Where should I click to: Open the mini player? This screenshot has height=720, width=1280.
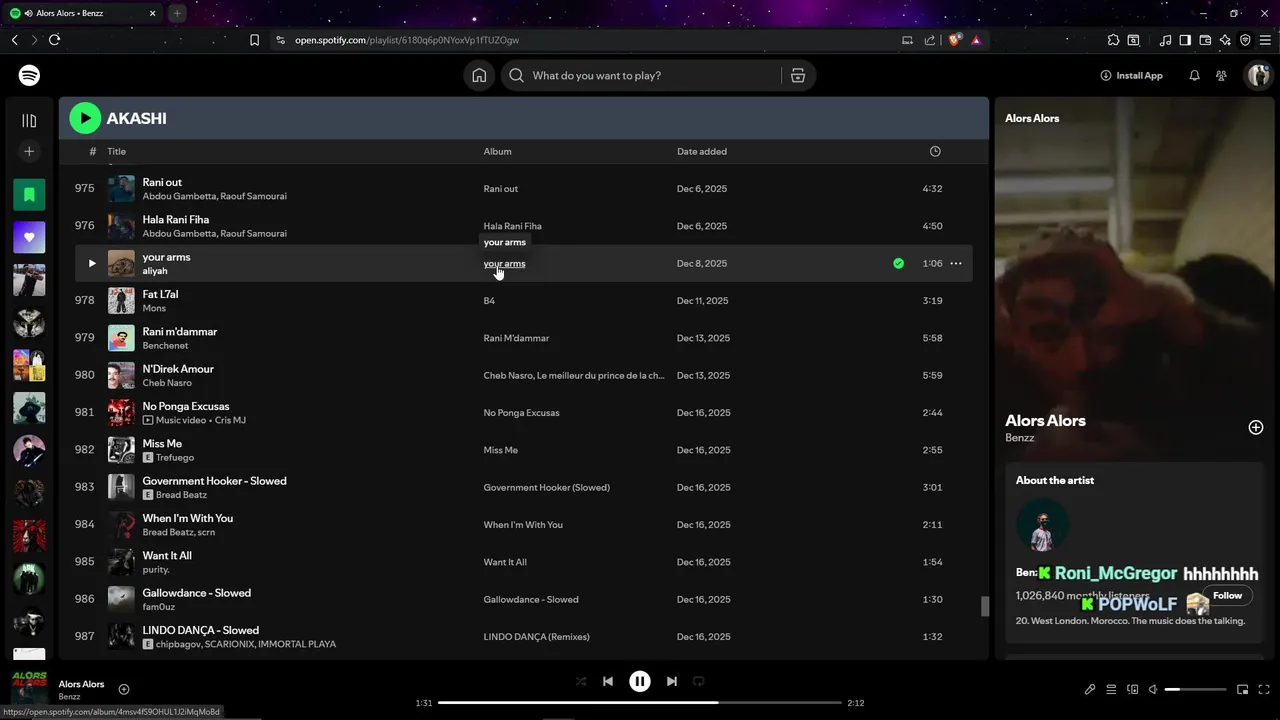(1242, 689)
